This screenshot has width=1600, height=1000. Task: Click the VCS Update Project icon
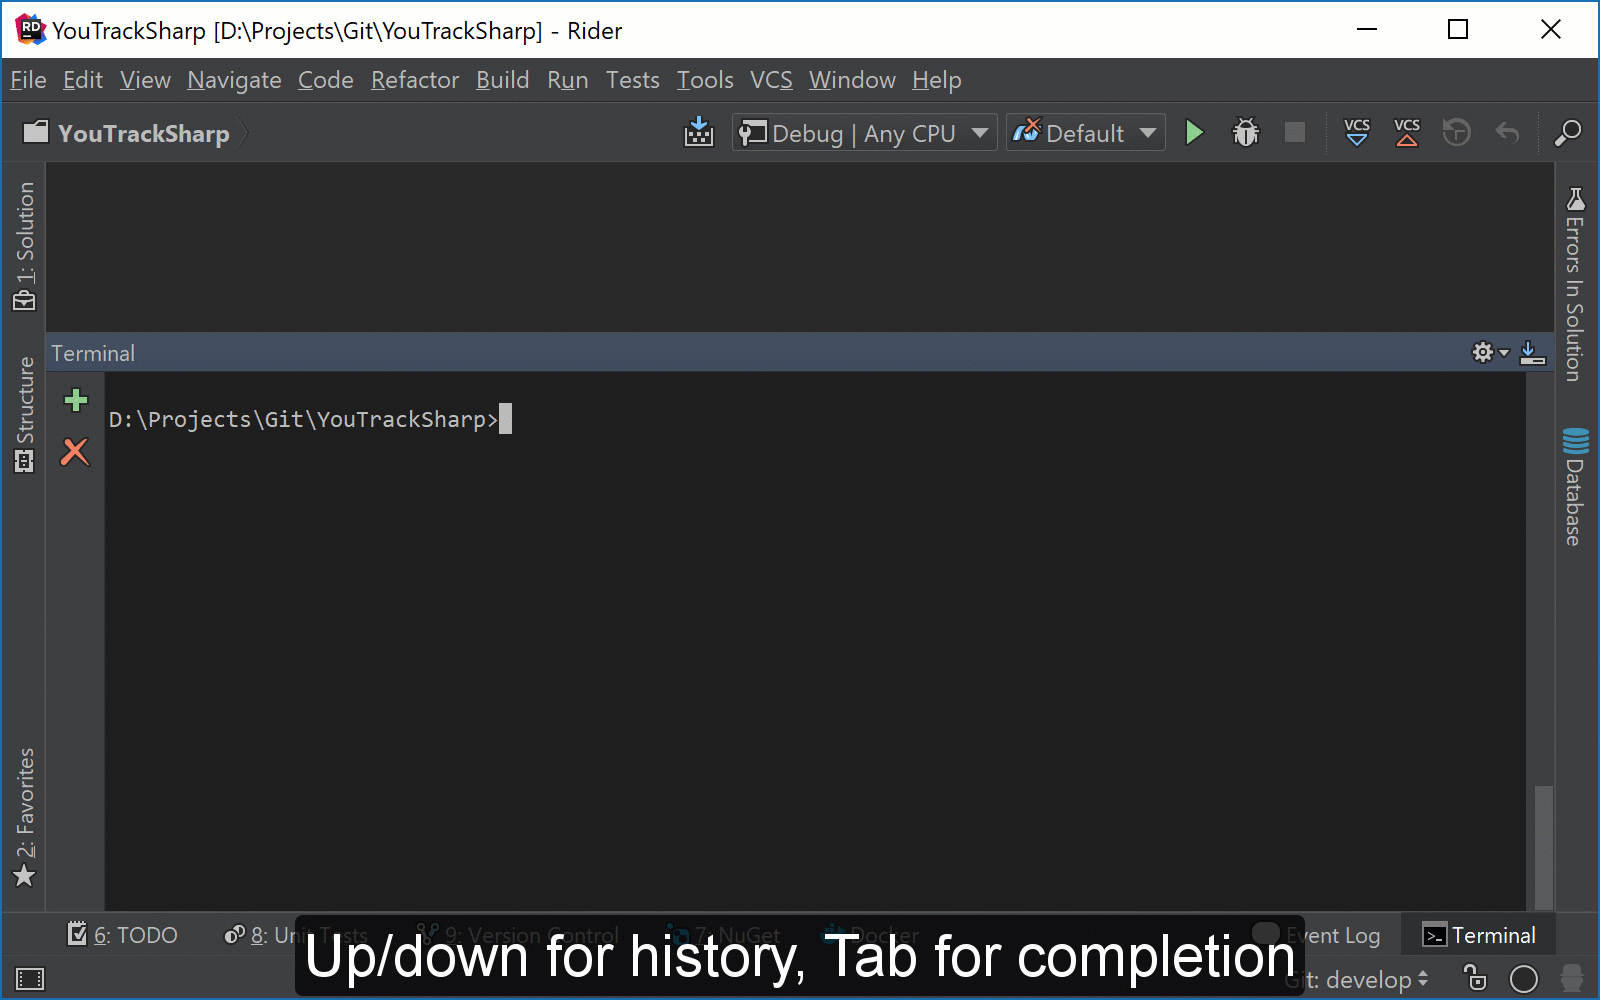tap(1357, 133)
